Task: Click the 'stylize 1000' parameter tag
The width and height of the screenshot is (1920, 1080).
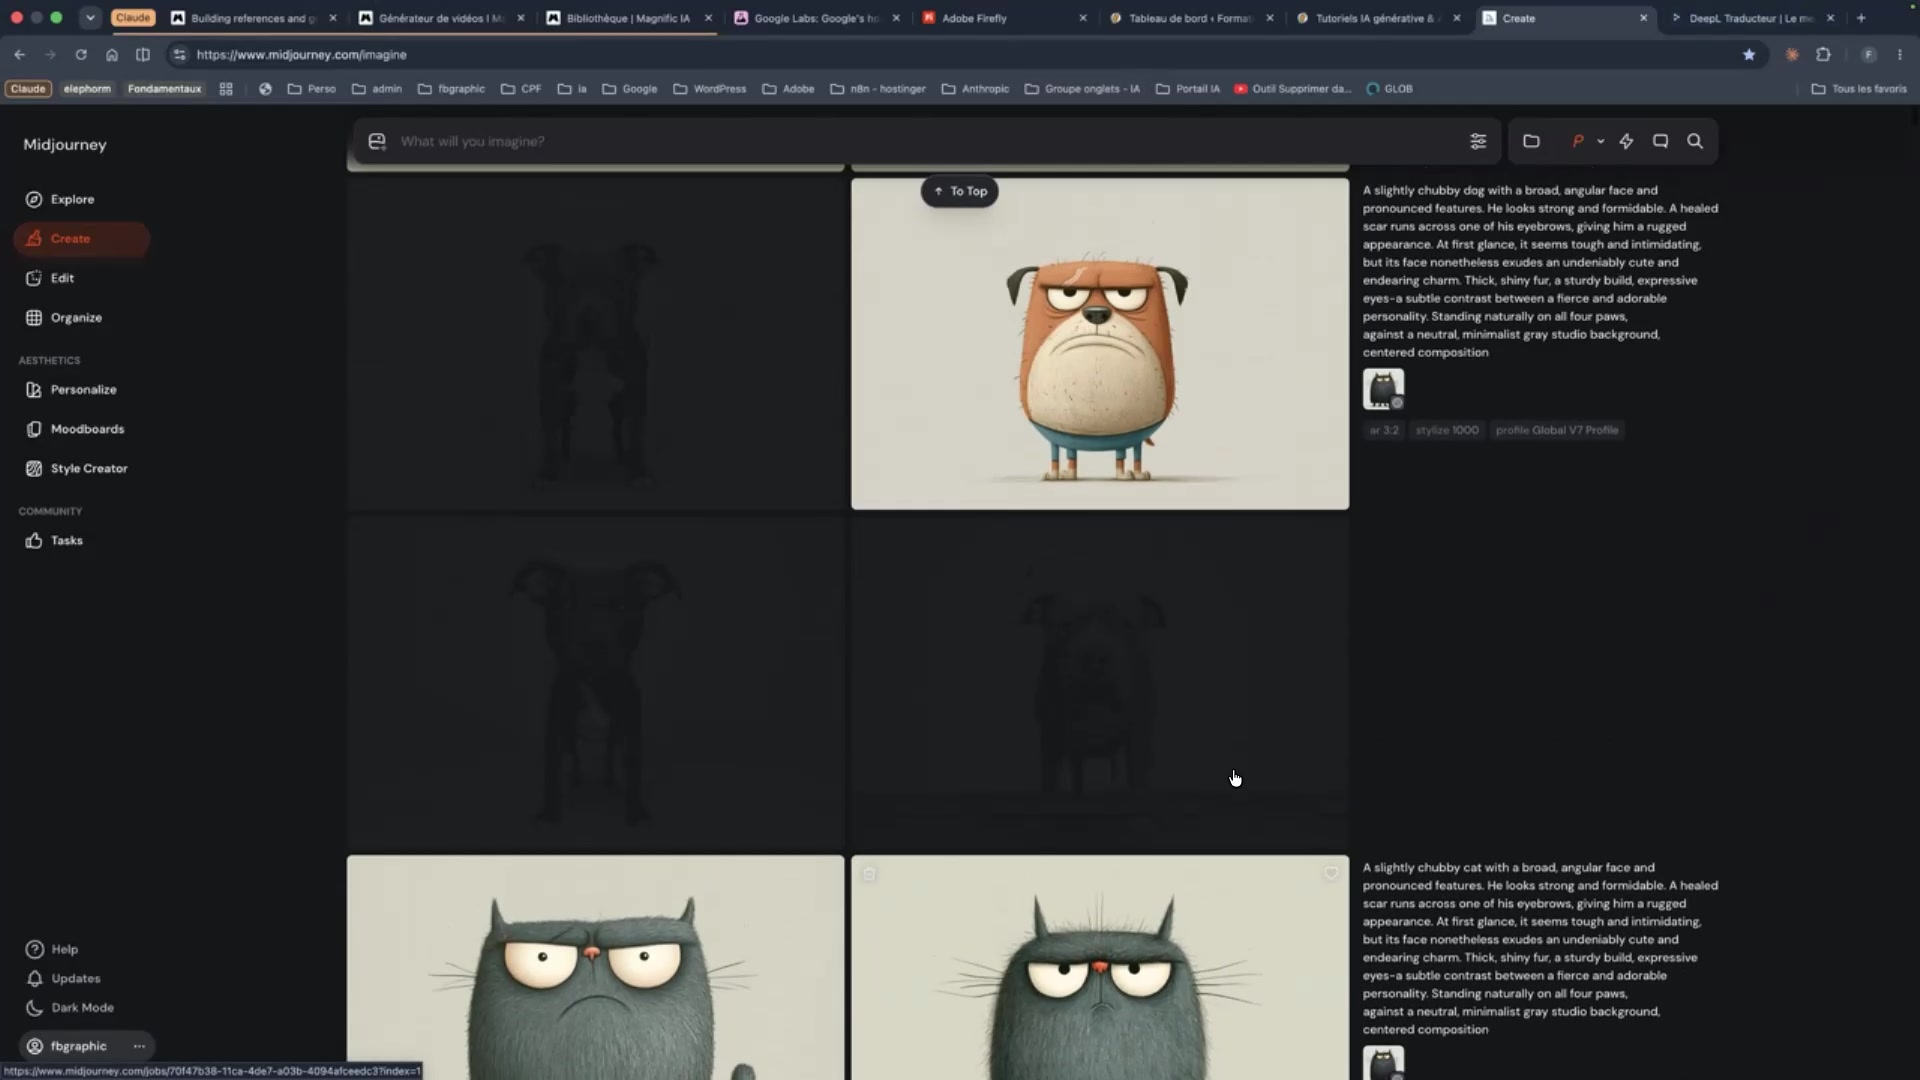Action: coord(1447,430)
